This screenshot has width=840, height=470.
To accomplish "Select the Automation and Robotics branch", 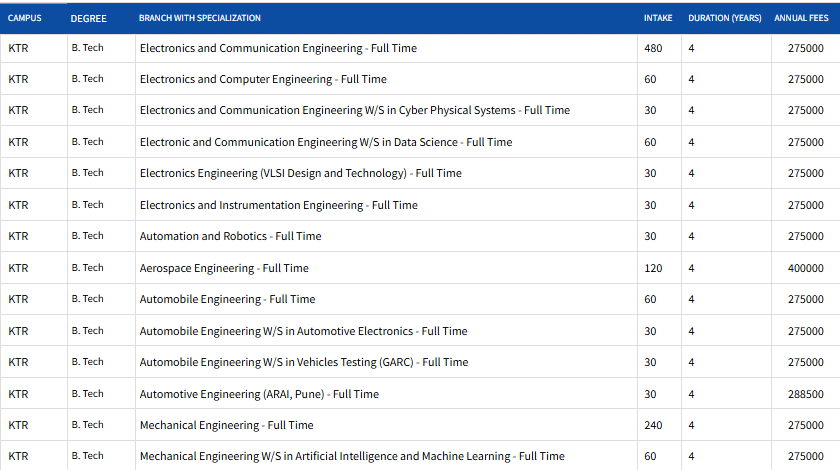I will (x=230, y=236).
